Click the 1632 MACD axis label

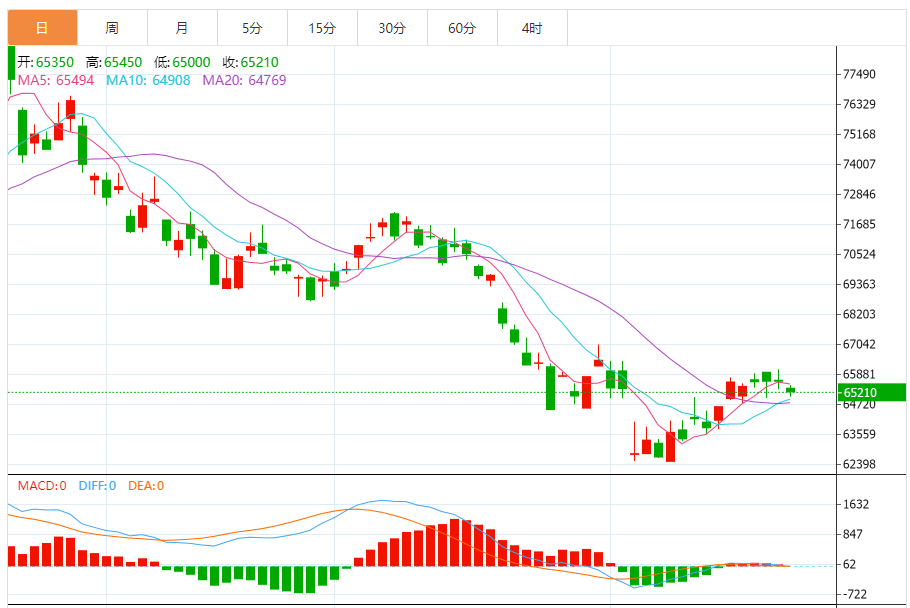point(856,504)
